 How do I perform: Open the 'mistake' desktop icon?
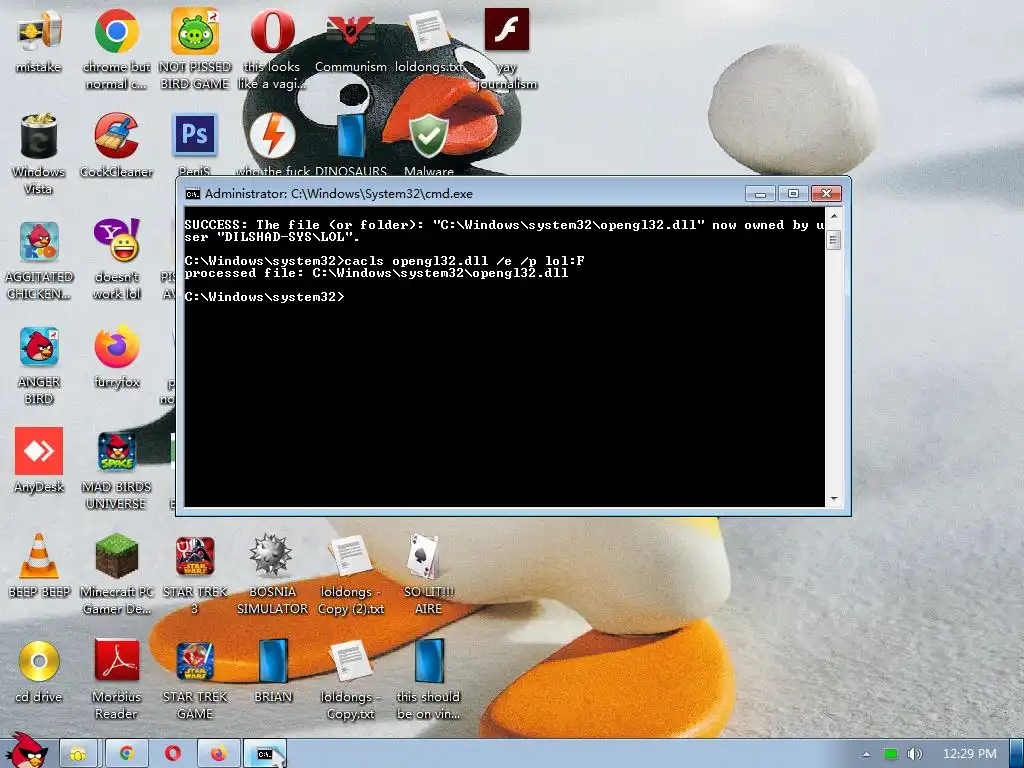coord(39,33)
